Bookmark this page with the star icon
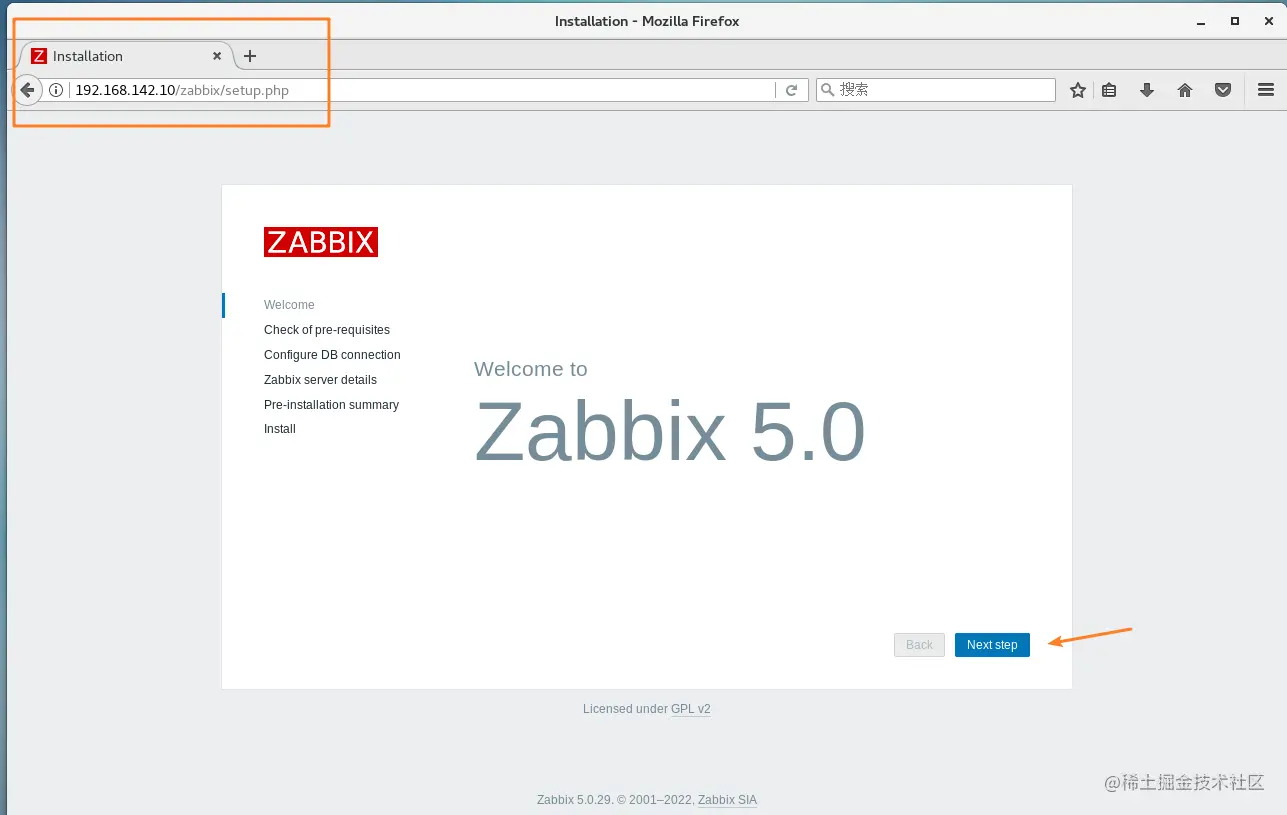 click(1078, 90)
